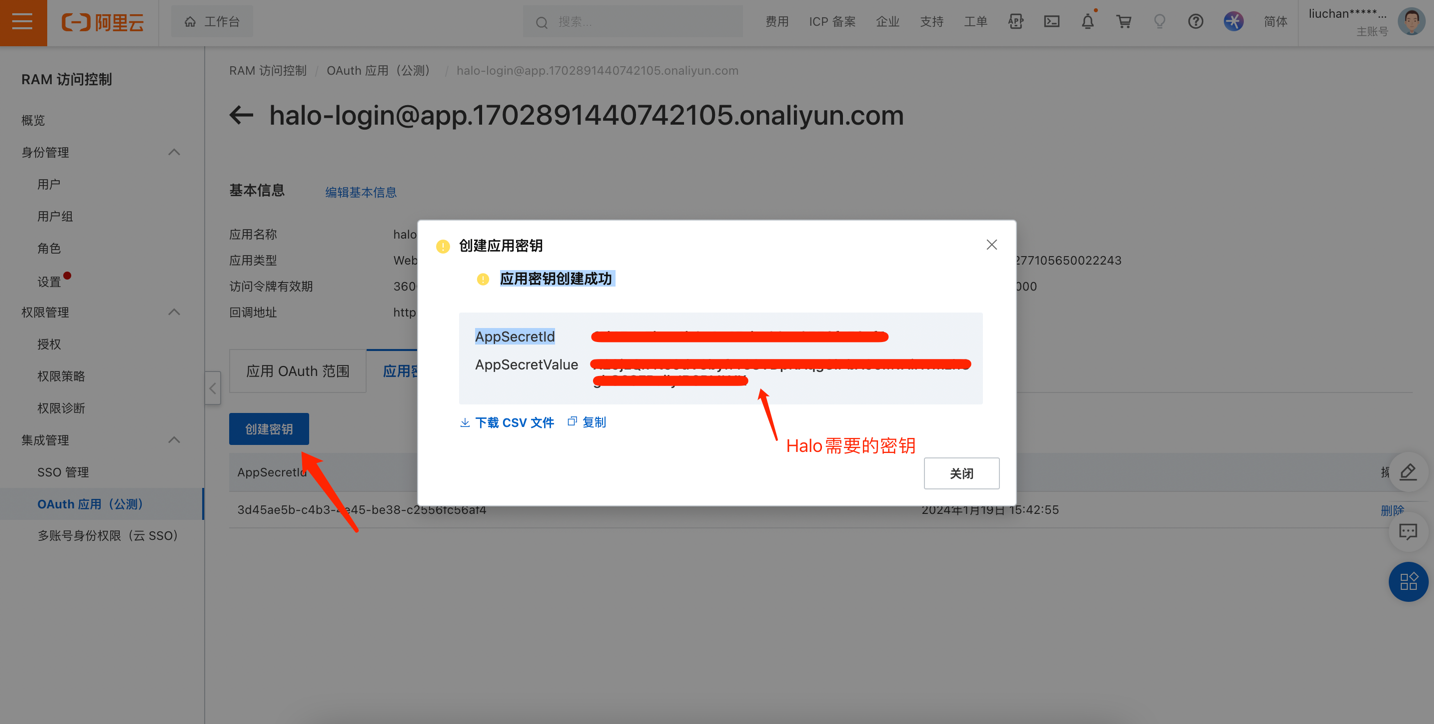Open the shopping cart icon

point(1124,21)
